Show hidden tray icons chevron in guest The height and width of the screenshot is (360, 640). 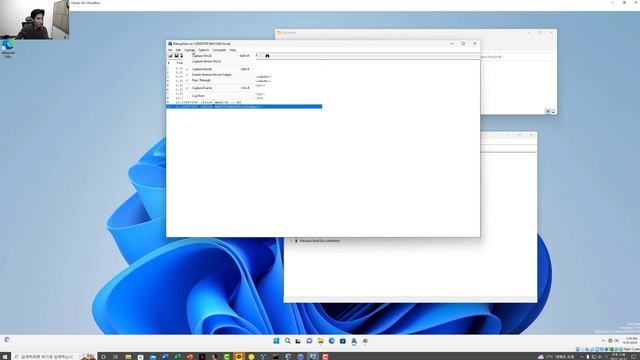coord(603,340)
